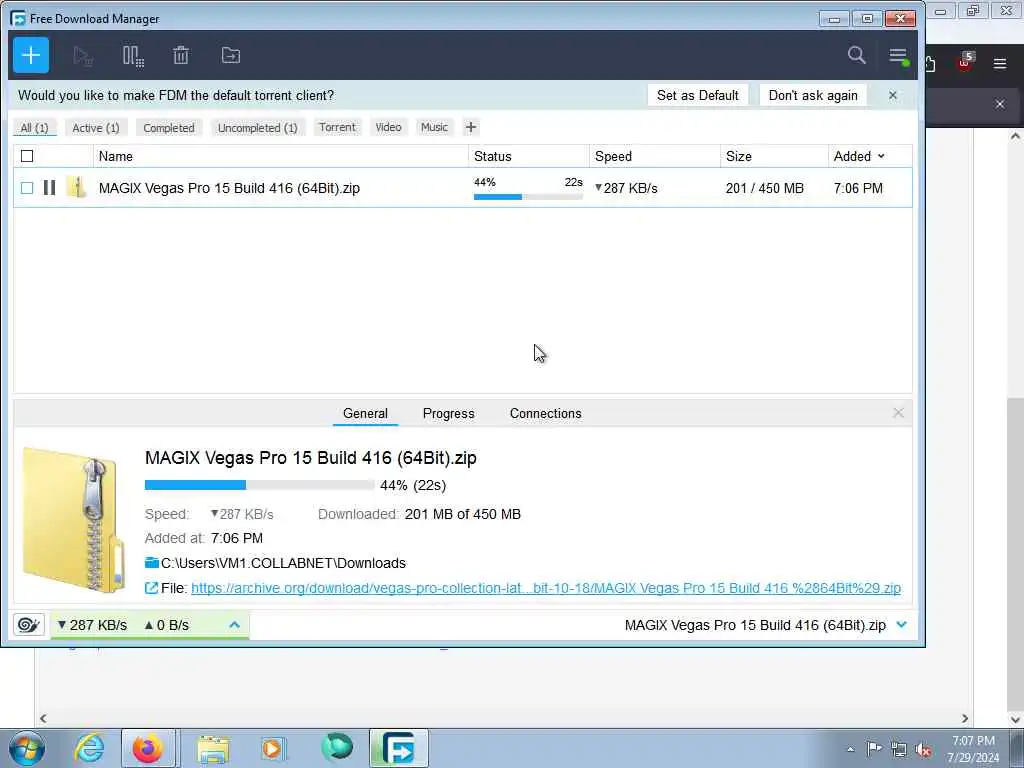This screenshot has height=768, width=1024.
Task: Sort by the Name column header
Action: click(x=281, y=156)
